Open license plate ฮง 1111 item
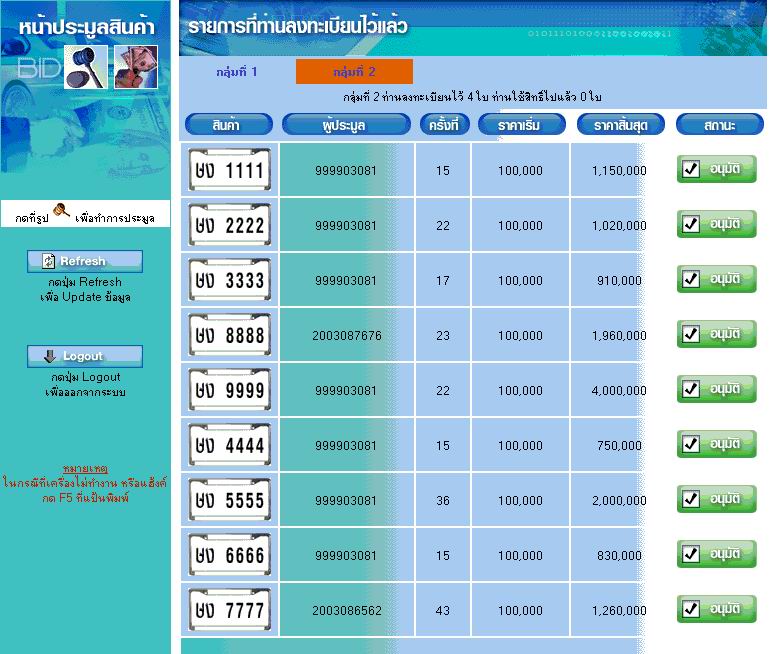The image size is (770, 654). coord(230,170)
